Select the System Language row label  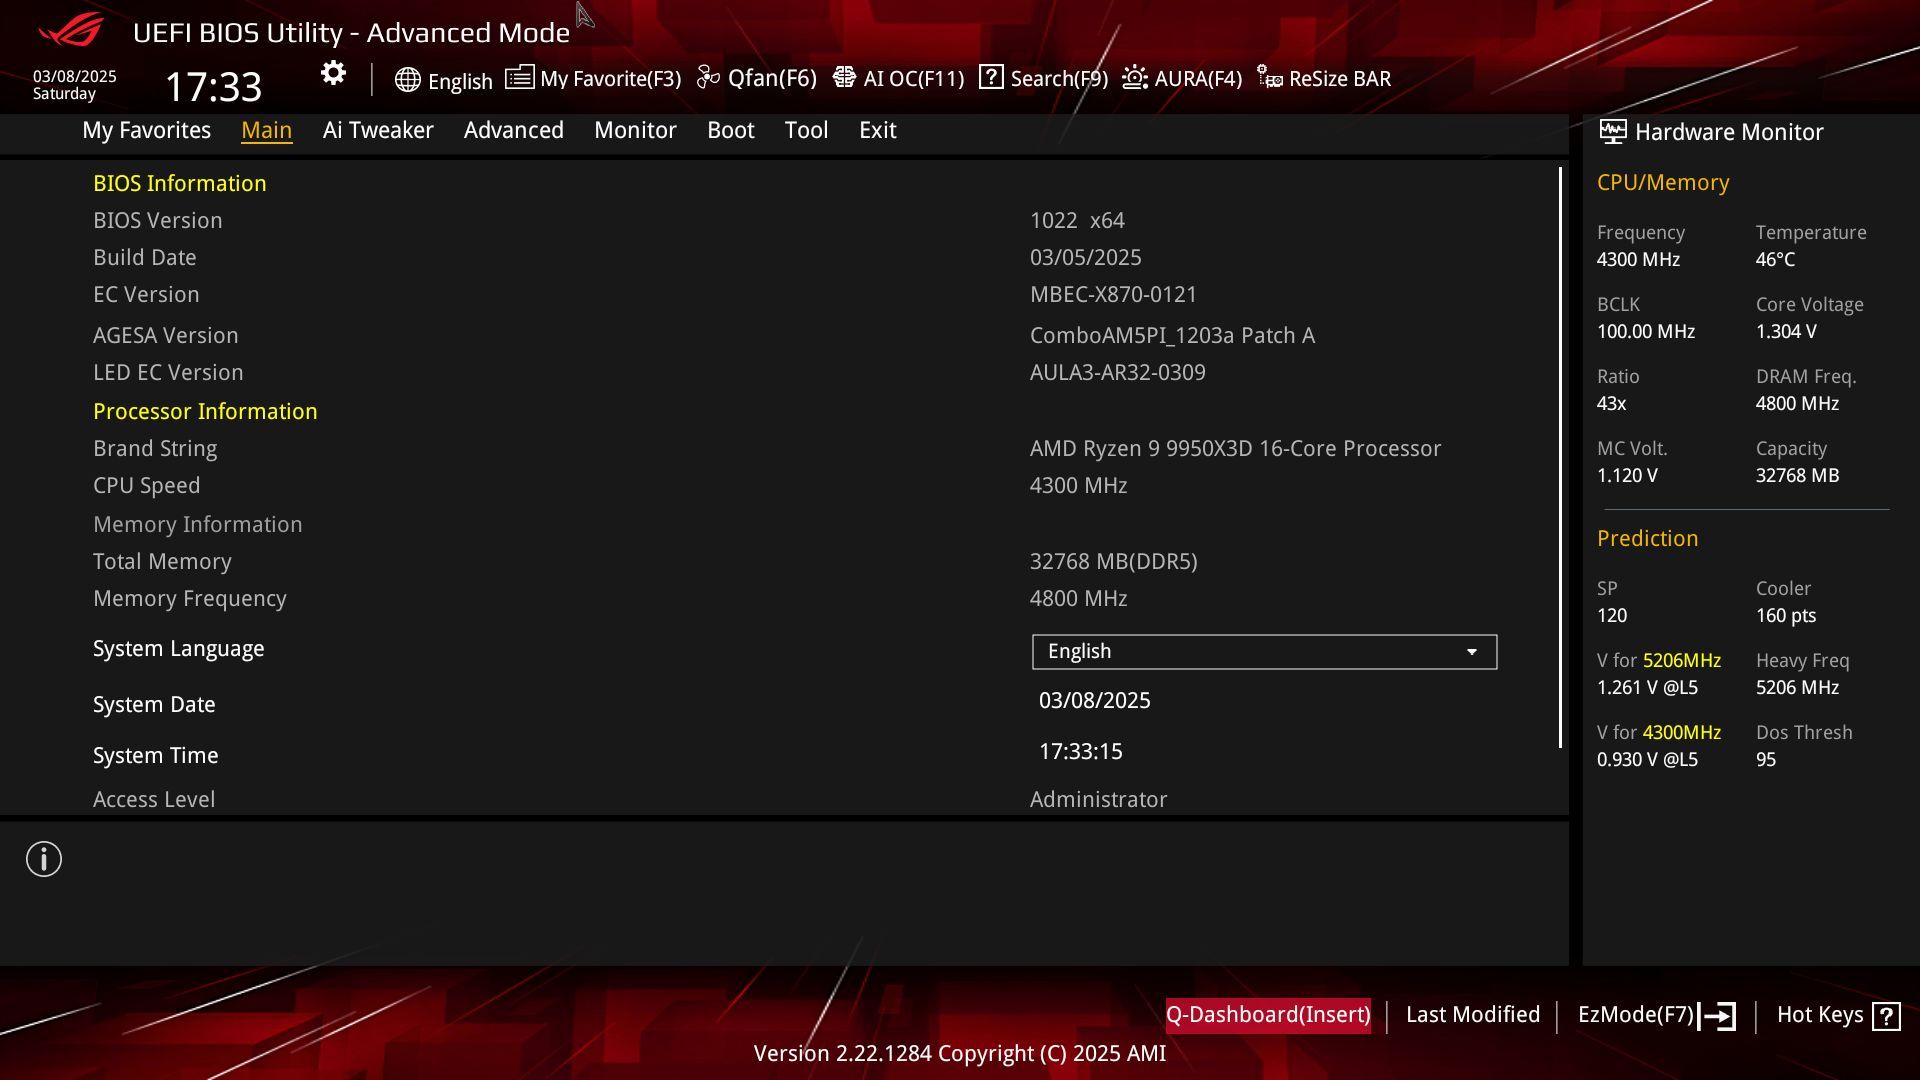pyautogui.click(x=179, y=649)
